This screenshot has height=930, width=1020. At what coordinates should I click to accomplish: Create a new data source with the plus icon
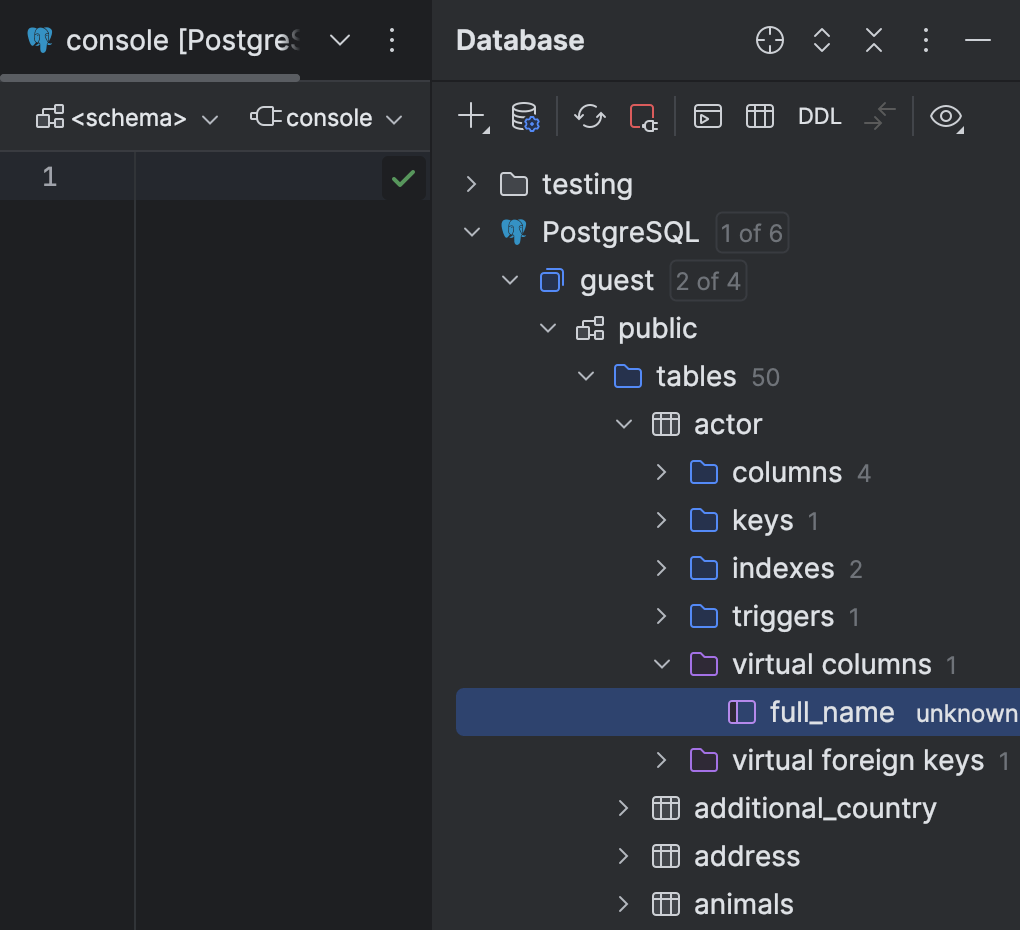click(468, 115)
